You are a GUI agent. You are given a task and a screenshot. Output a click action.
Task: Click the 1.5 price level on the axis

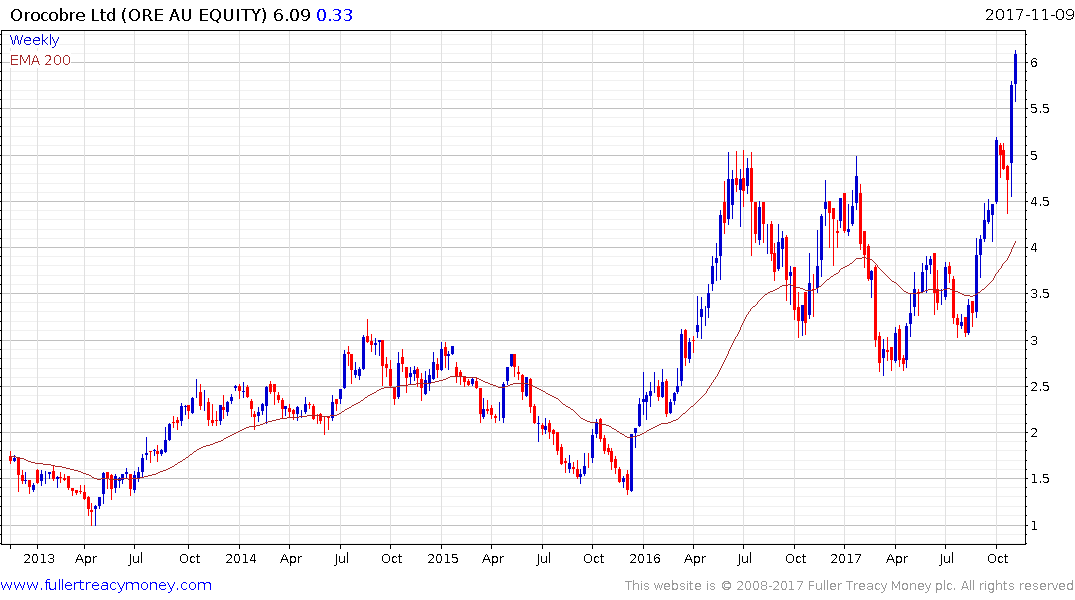[1040, 479]
